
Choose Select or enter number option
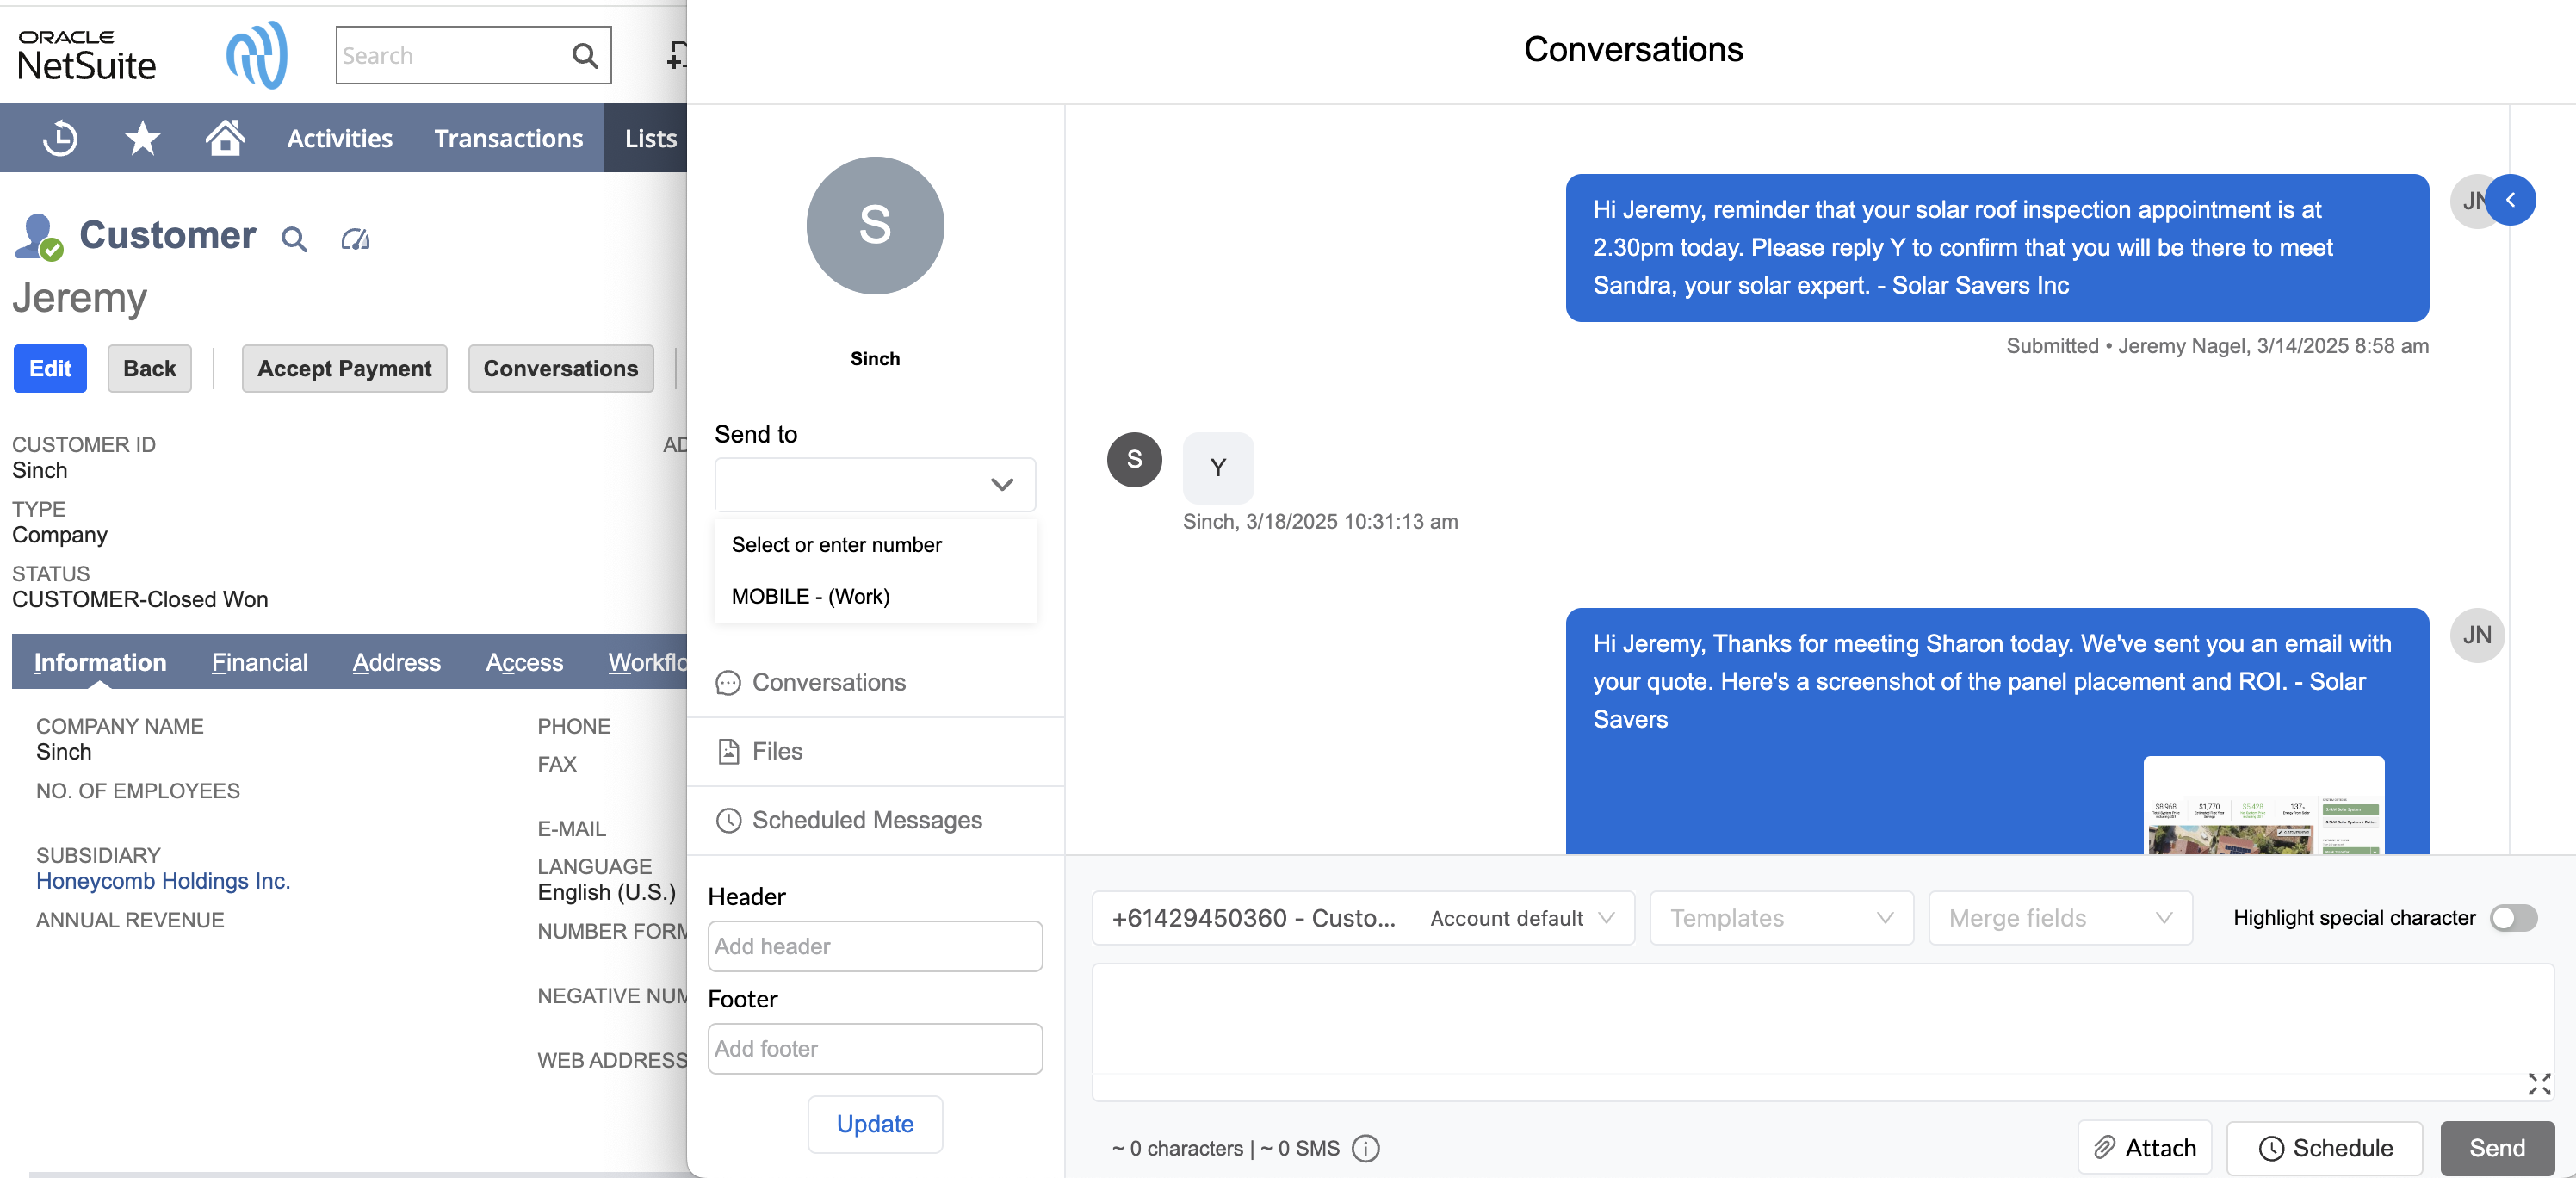click(x=875, y=545)
